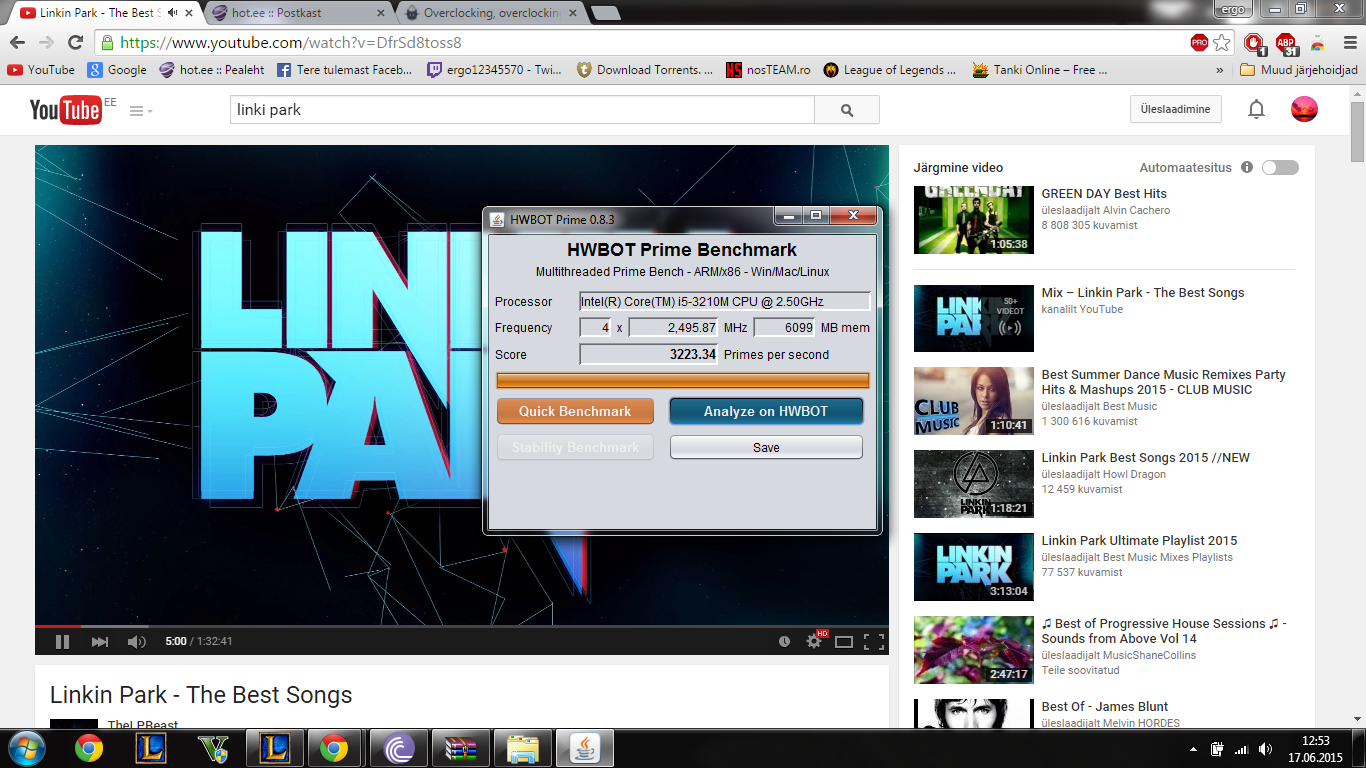Toggle the Automaatesitus autoplay switch

pos(1280,168)
